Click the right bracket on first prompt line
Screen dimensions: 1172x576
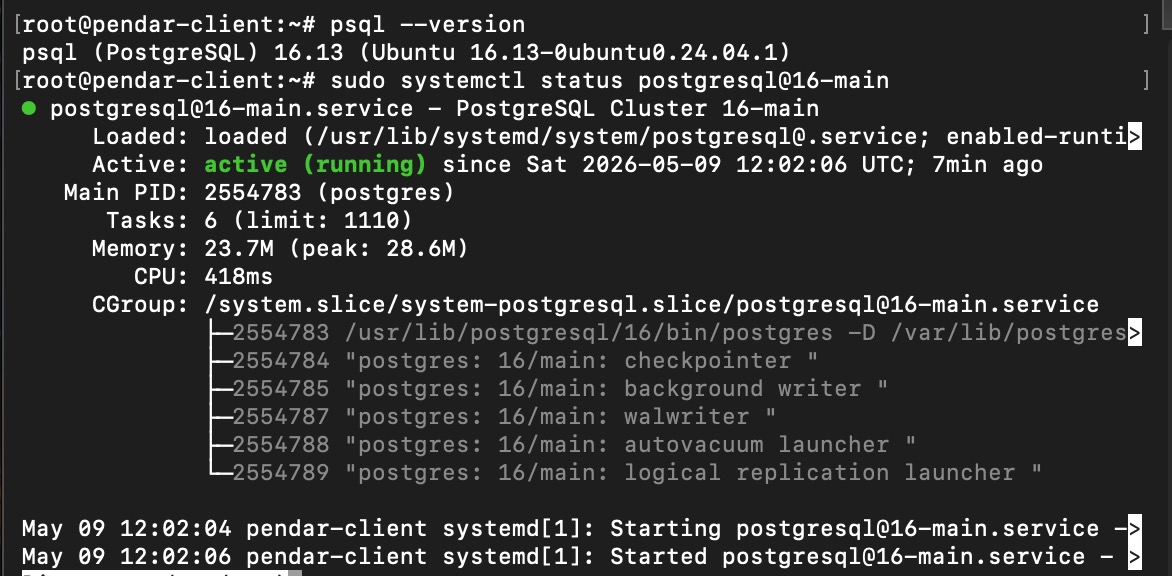[x=1147, y=25]
